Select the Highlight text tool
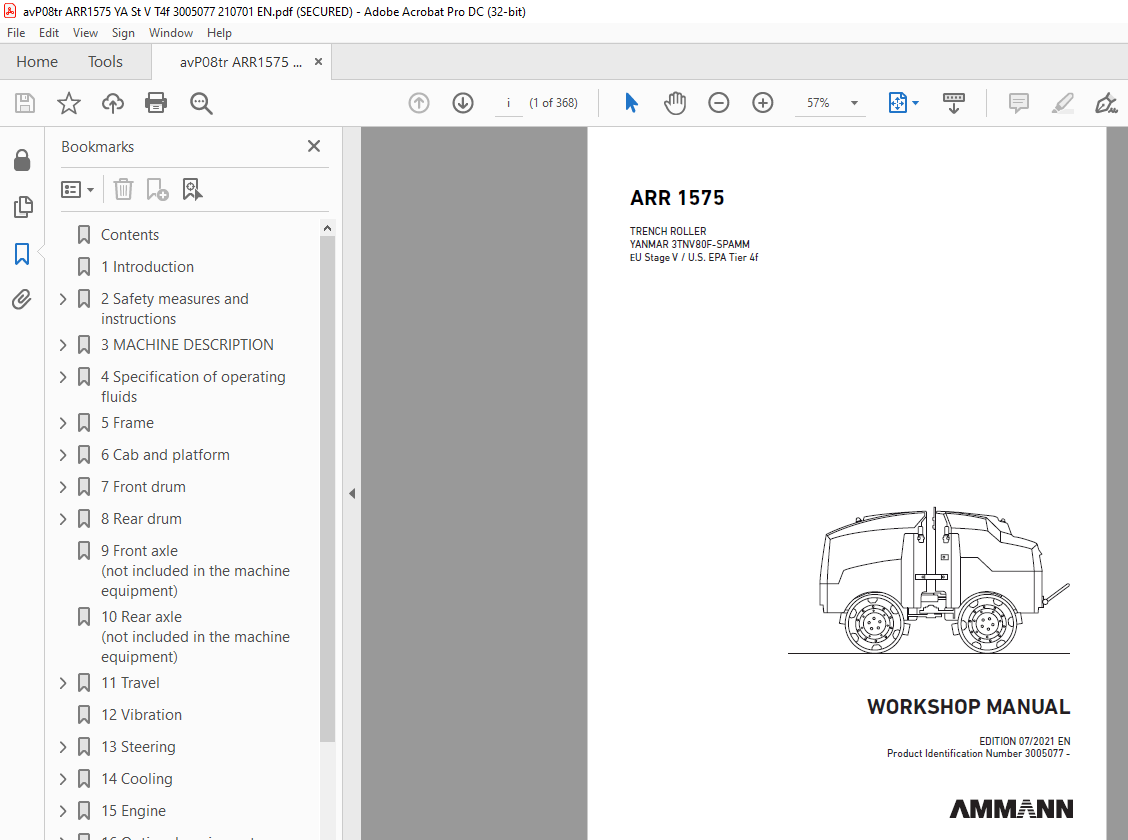Image resolution: width=1128 pixels, height=840 pixels. 1063,103
